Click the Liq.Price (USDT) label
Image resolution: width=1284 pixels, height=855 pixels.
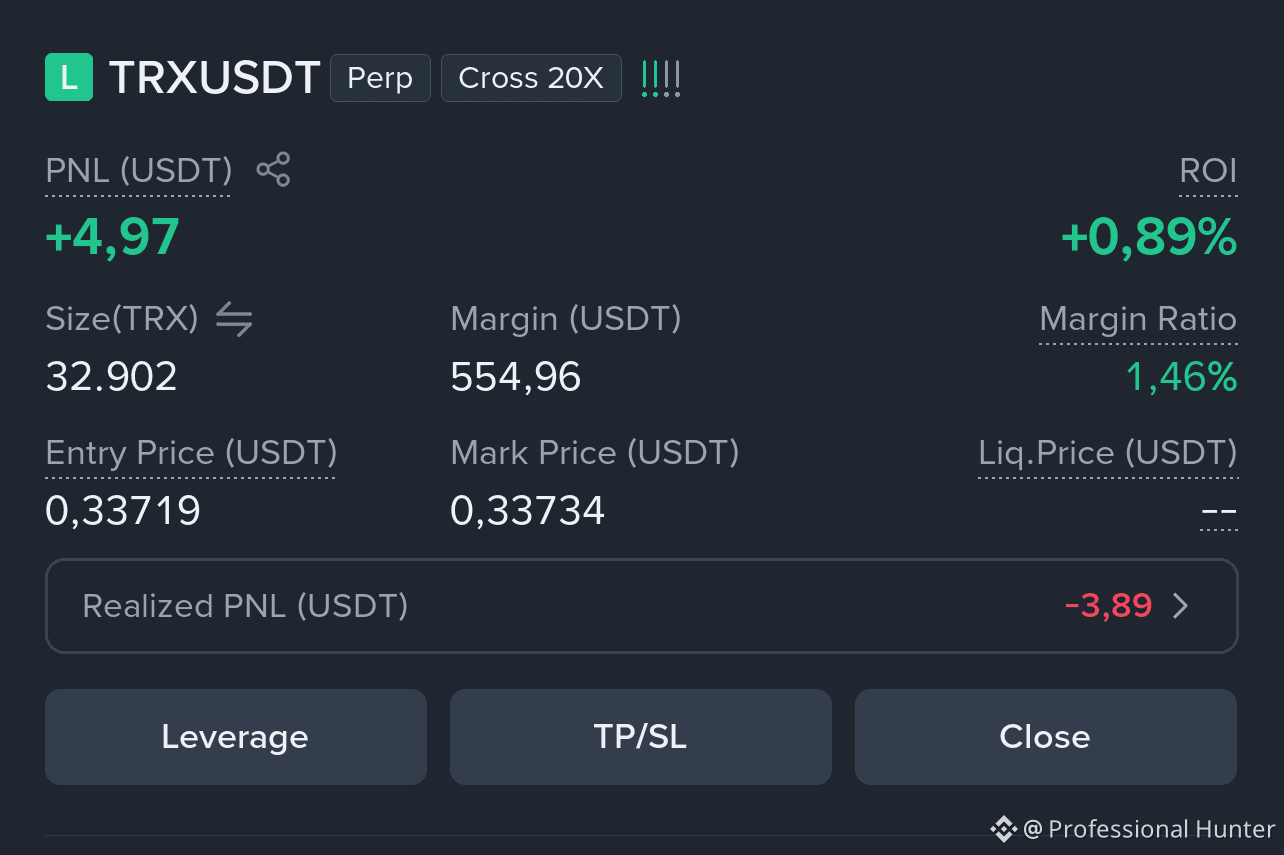pos(1107,453)
